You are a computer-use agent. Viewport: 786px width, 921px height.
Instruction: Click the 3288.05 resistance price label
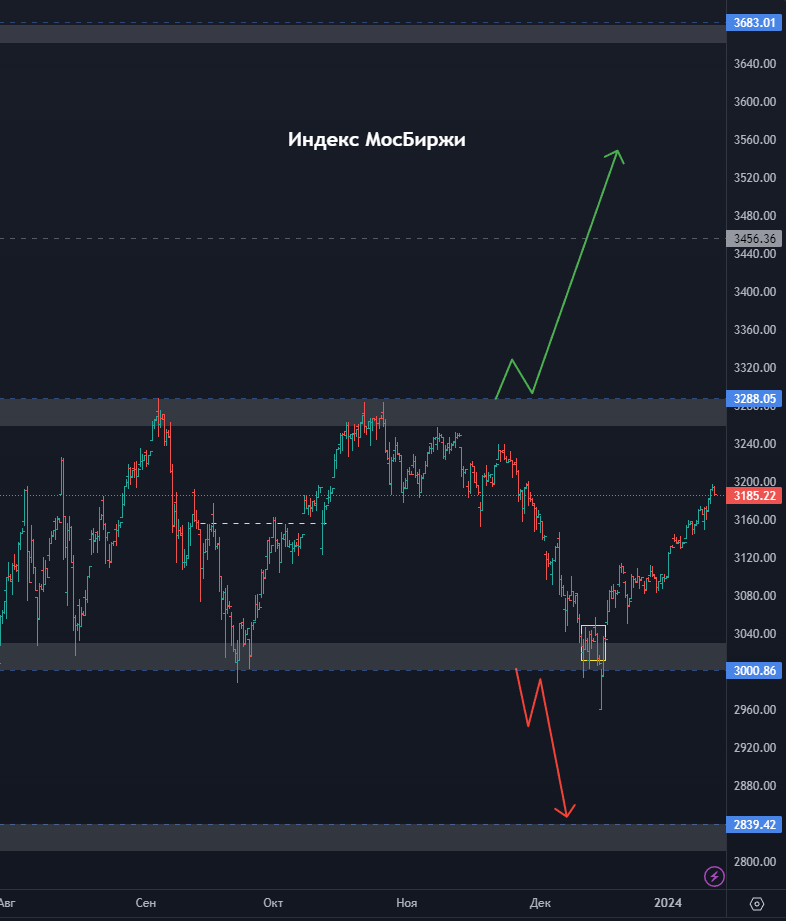point(754,399)
